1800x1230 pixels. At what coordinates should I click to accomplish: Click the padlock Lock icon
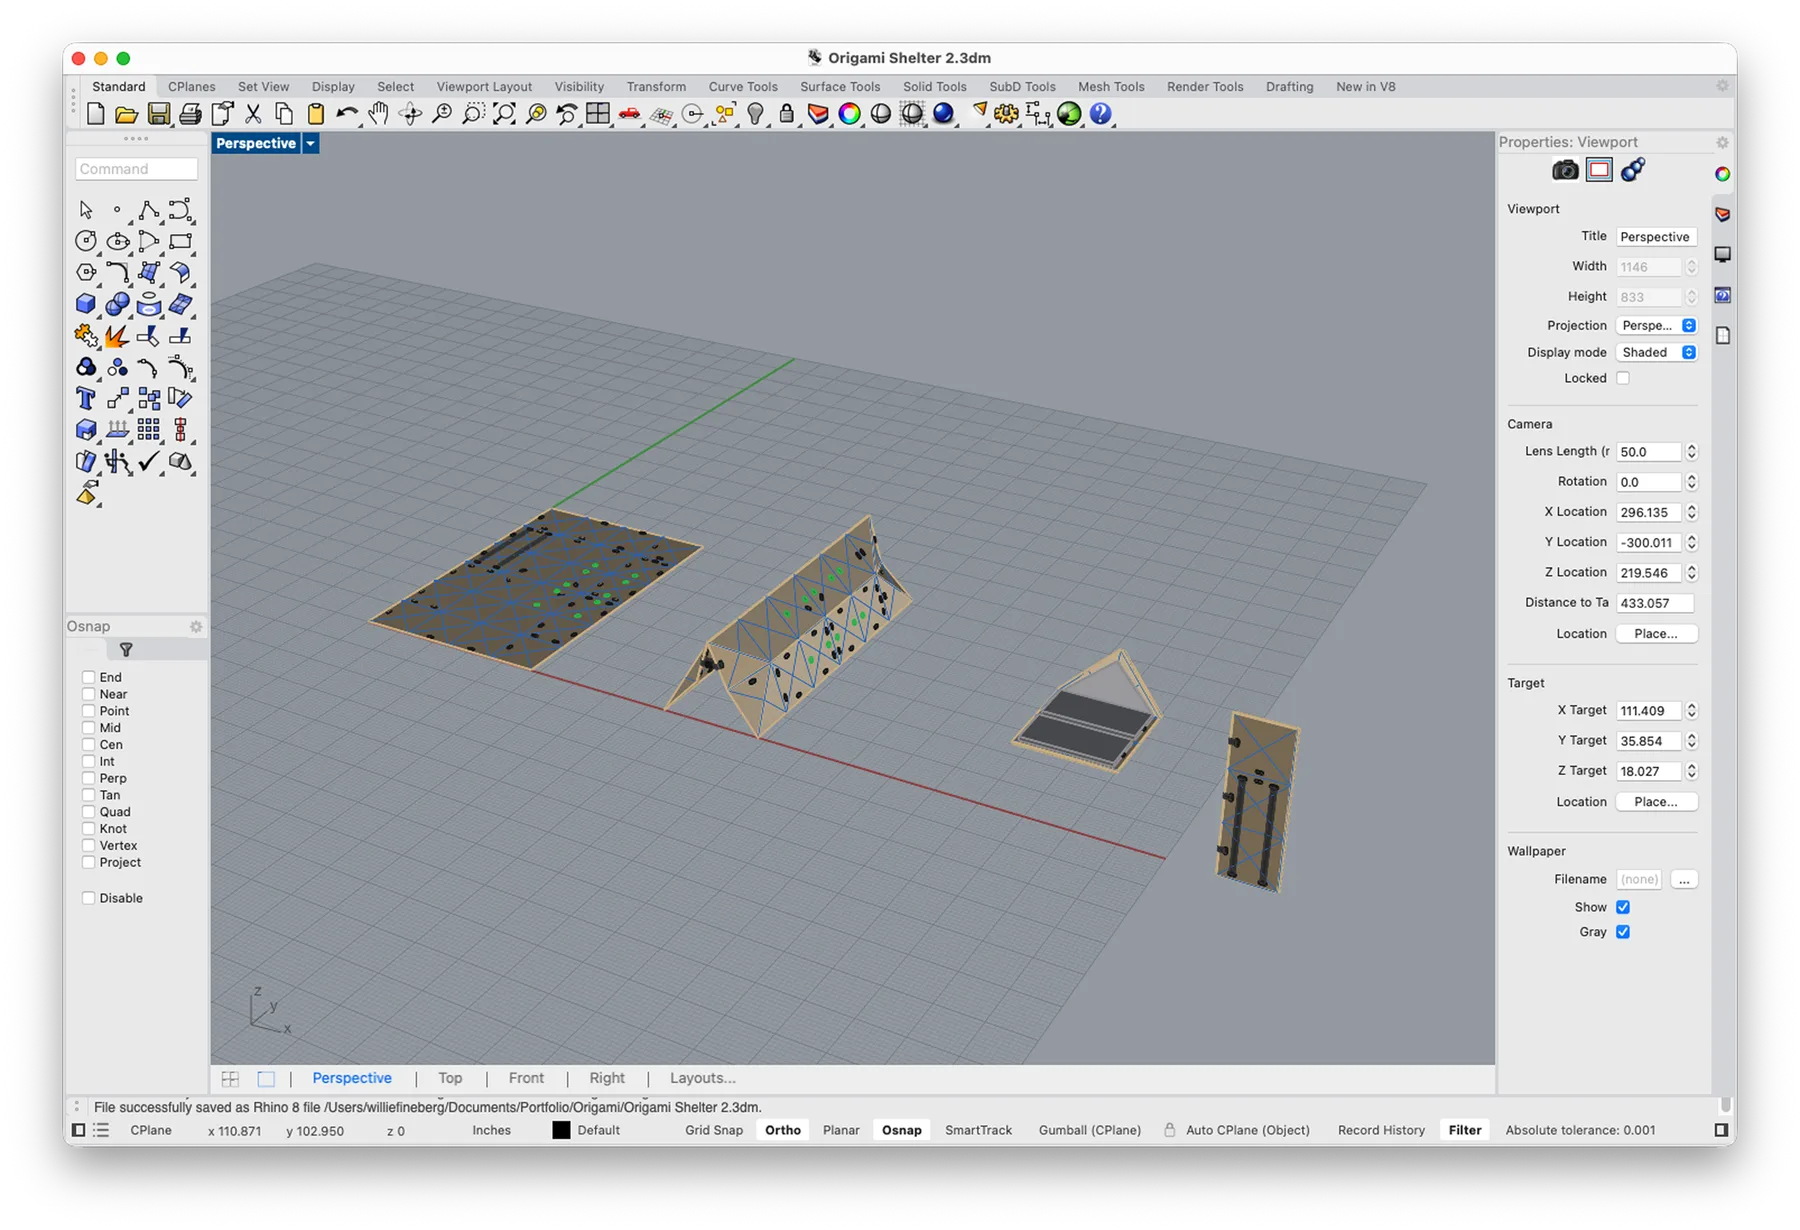point(787,114)
